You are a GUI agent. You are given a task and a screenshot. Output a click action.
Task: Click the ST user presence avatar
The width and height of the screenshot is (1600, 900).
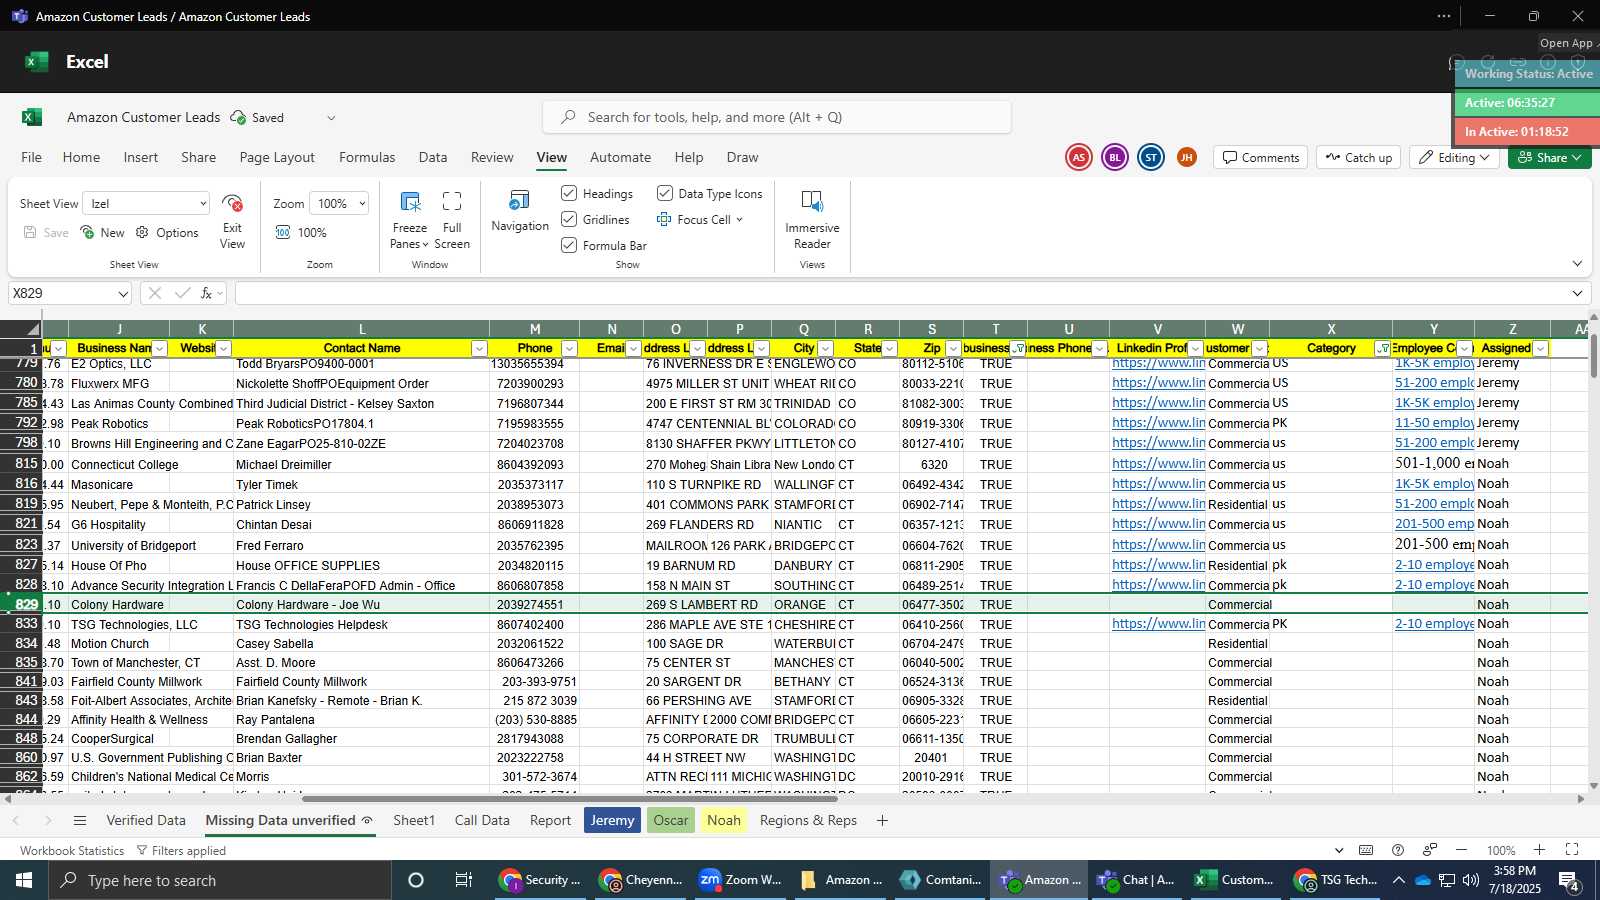pyautogui.click(x=1151, y=157)
